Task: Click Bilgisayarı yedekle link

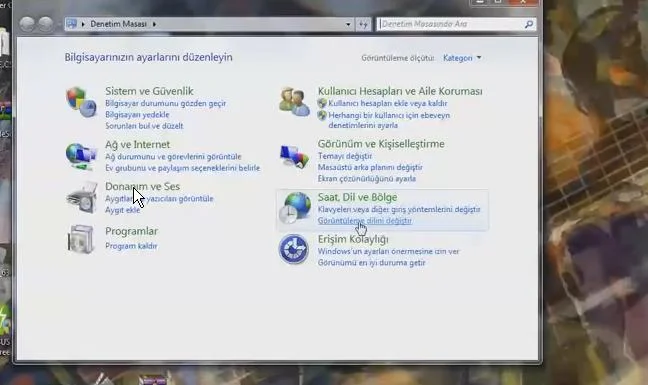Action: coord(137,114)
